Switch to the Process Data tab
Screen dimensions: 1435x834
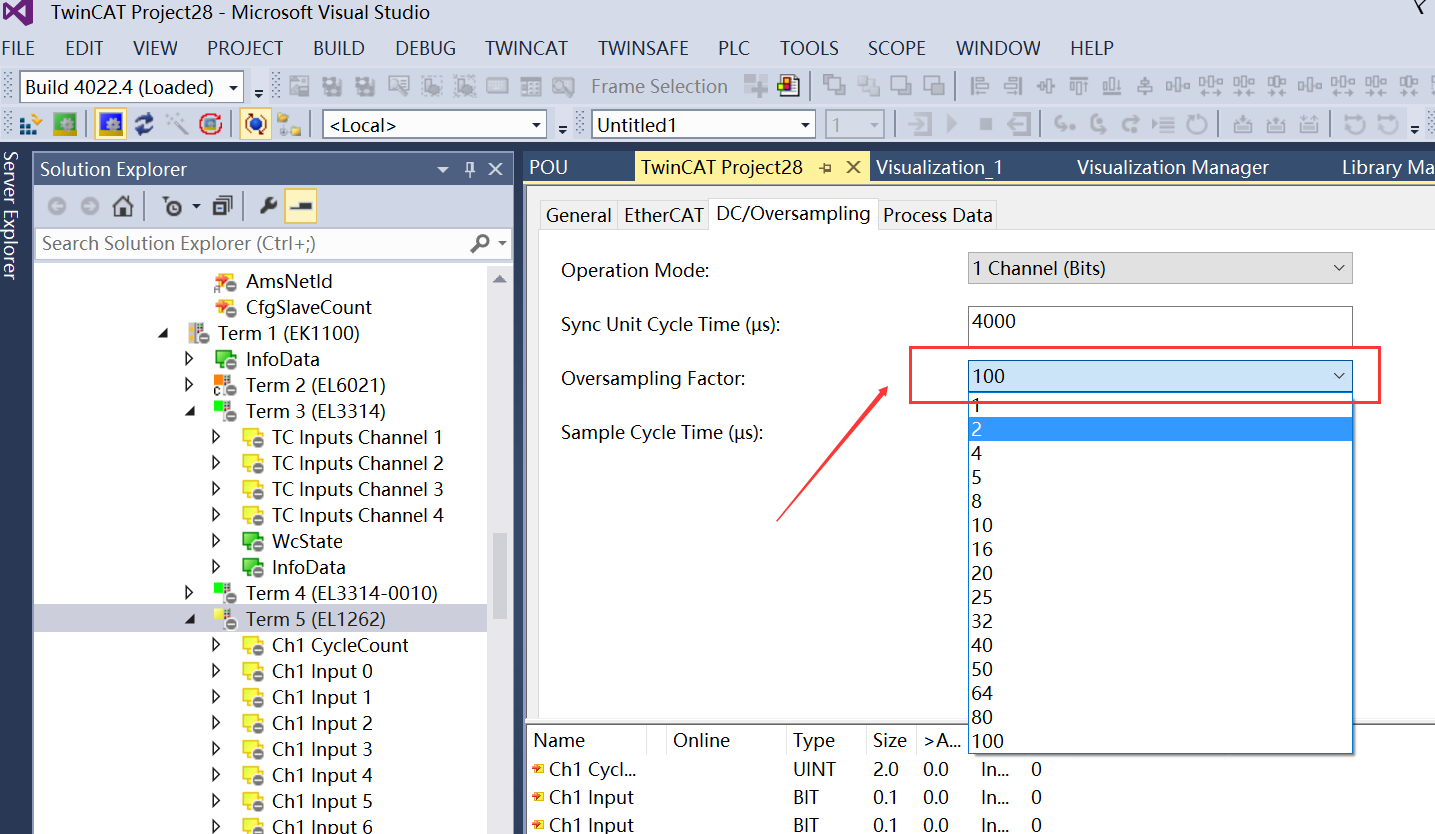[x=937, y=215]
